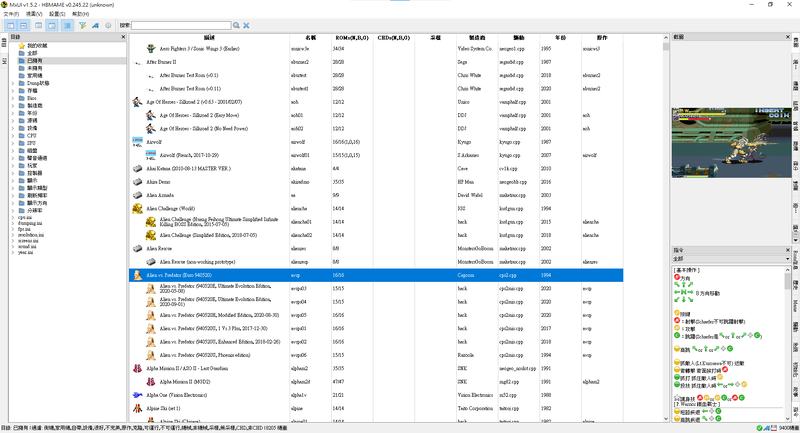This screenshot has width=800, height=433.
Task: Toggle the second panel layout toolbar icon
Action: click(23, 25)
